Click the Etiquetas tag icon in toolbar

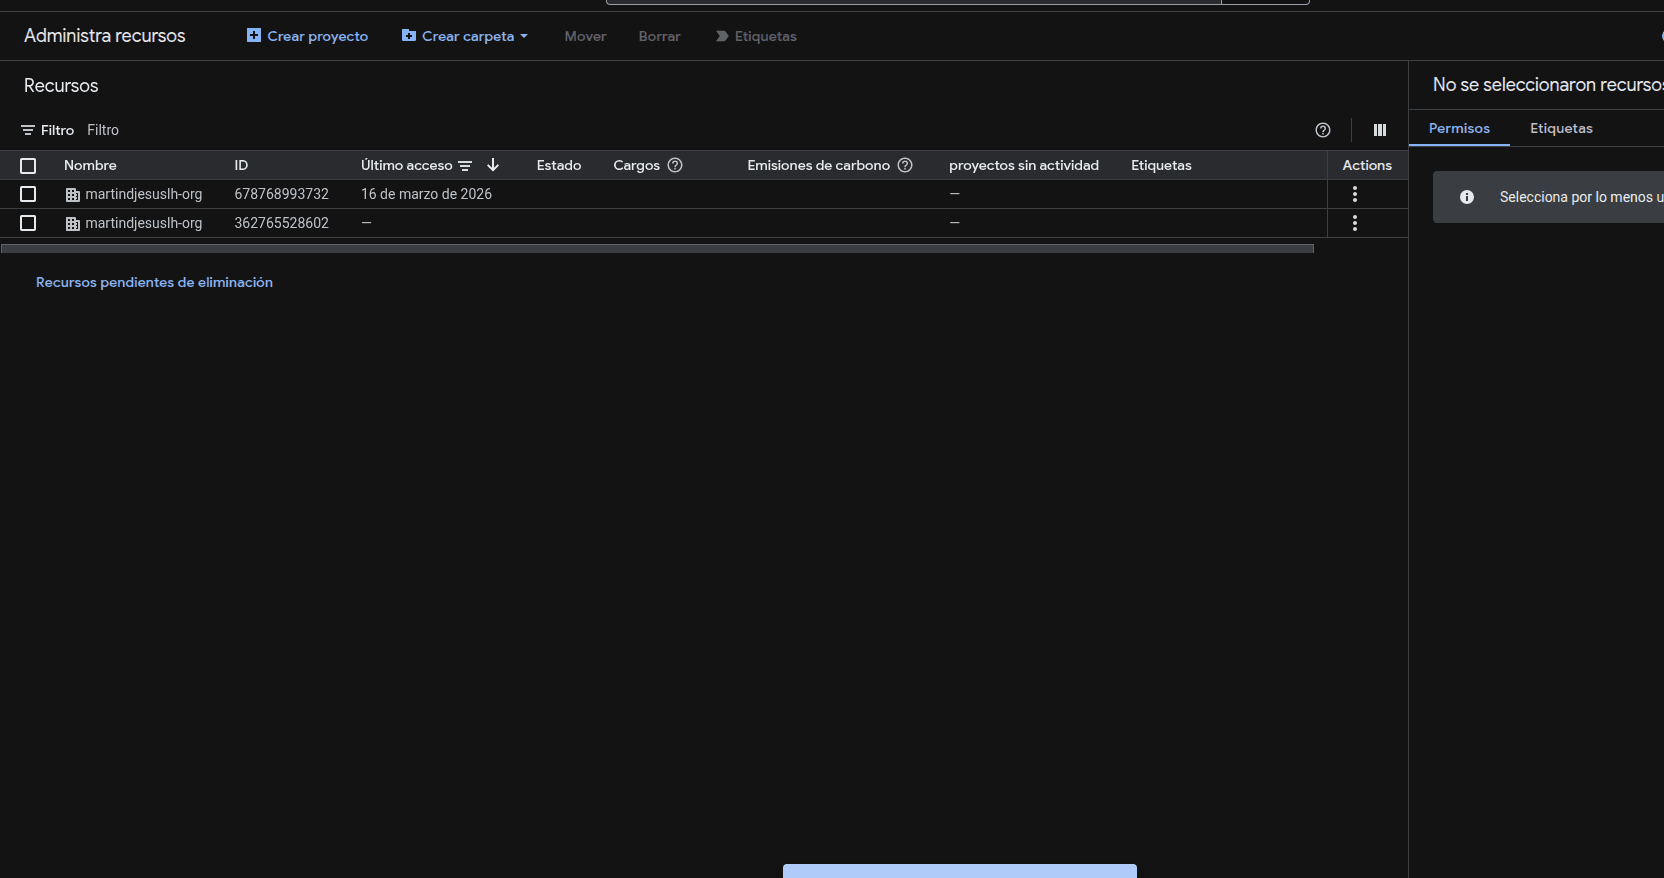(722, 36)
